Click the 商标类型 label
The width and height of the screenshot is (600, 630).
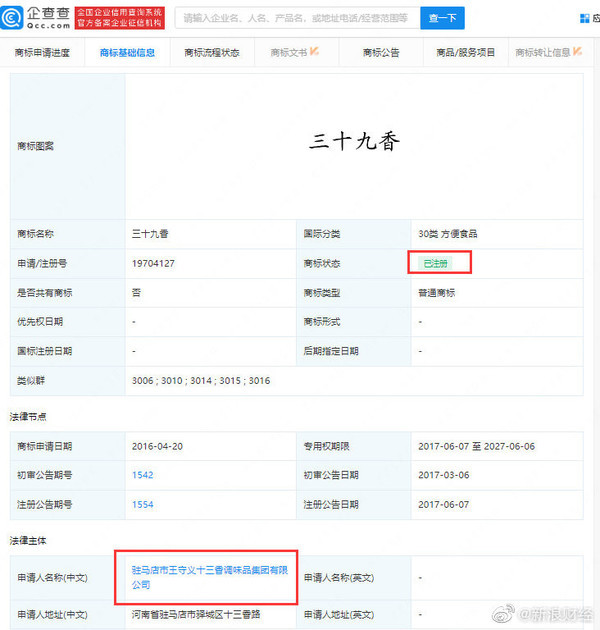click(x=322, y=293)
